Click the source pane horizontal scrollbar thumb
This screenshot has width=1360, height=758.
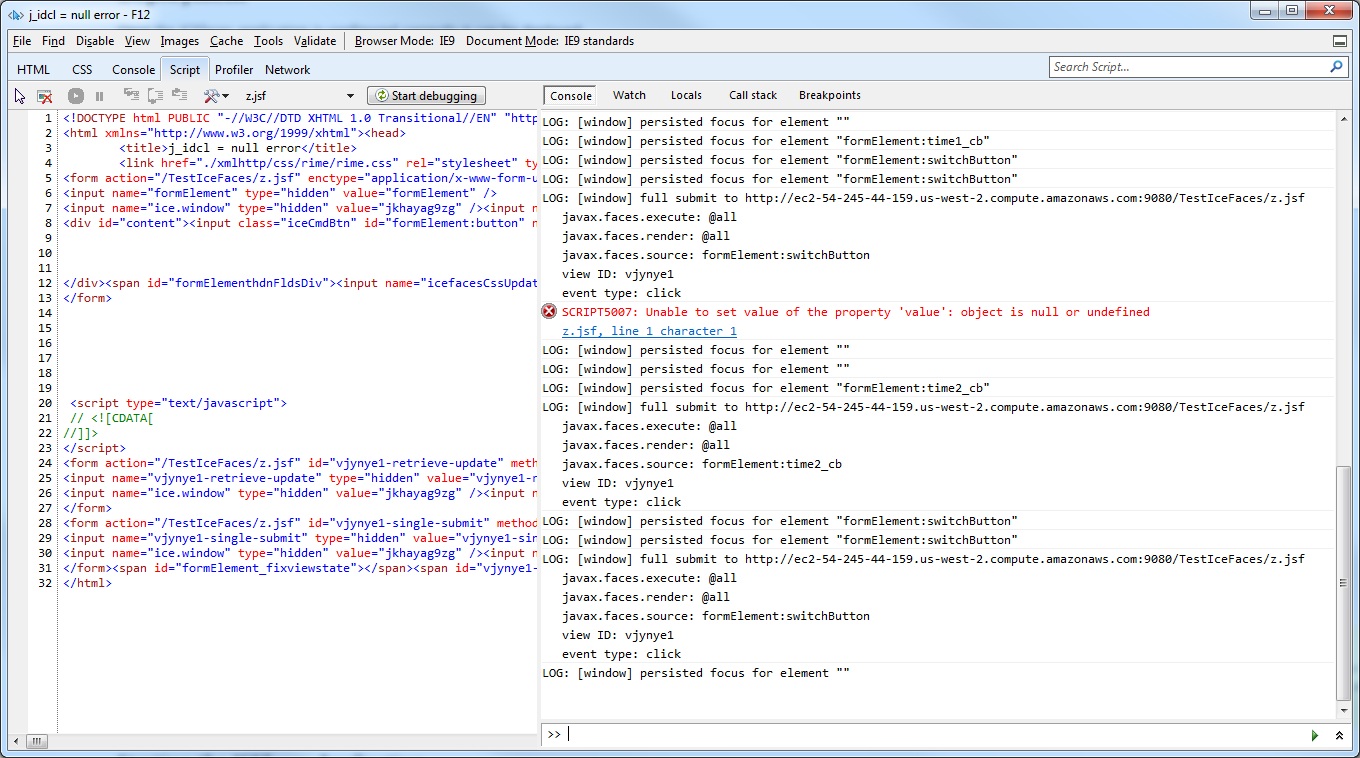(x=36, y=742)
